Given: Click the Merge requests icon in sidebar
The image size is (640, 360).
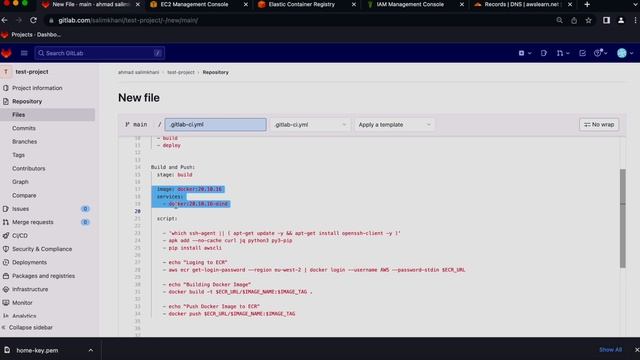Looking at the screenshot, I should click(6, 222).
